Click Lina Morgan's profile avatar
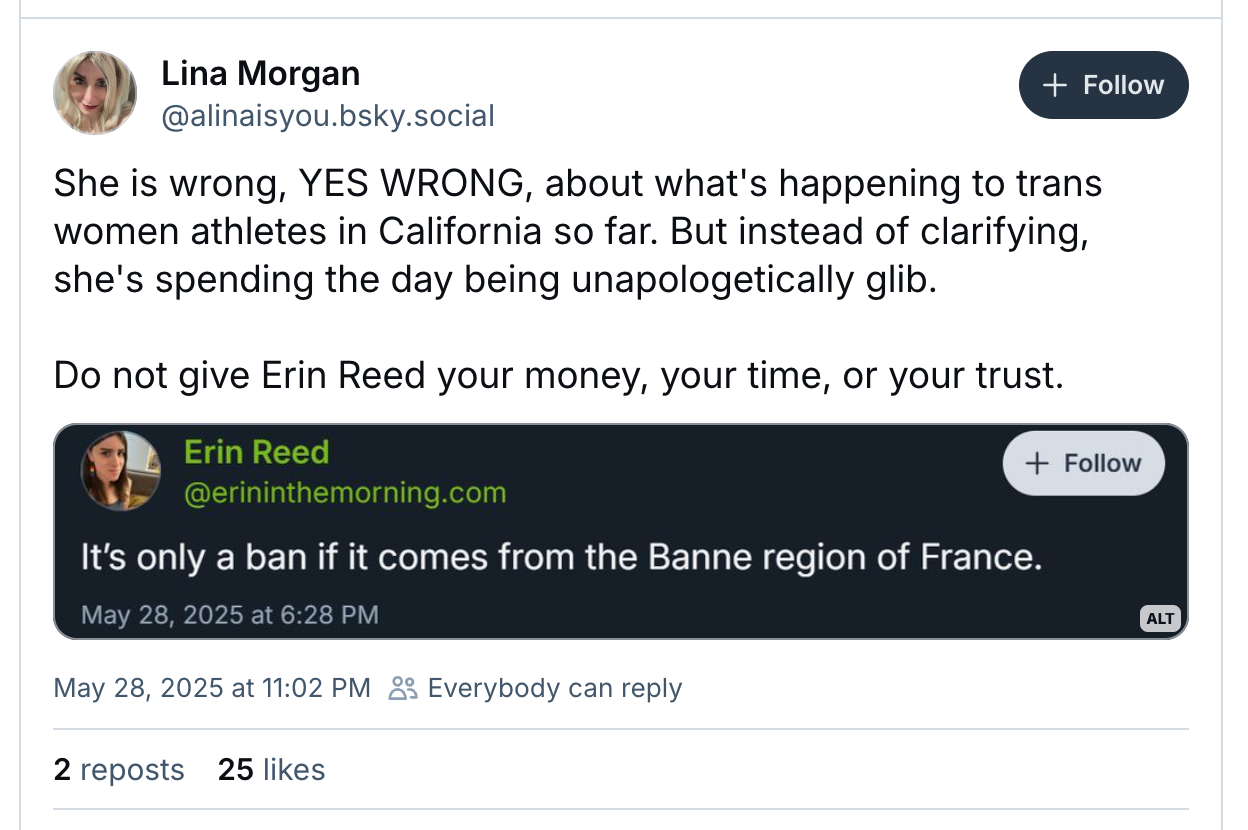 pos(95,93)
